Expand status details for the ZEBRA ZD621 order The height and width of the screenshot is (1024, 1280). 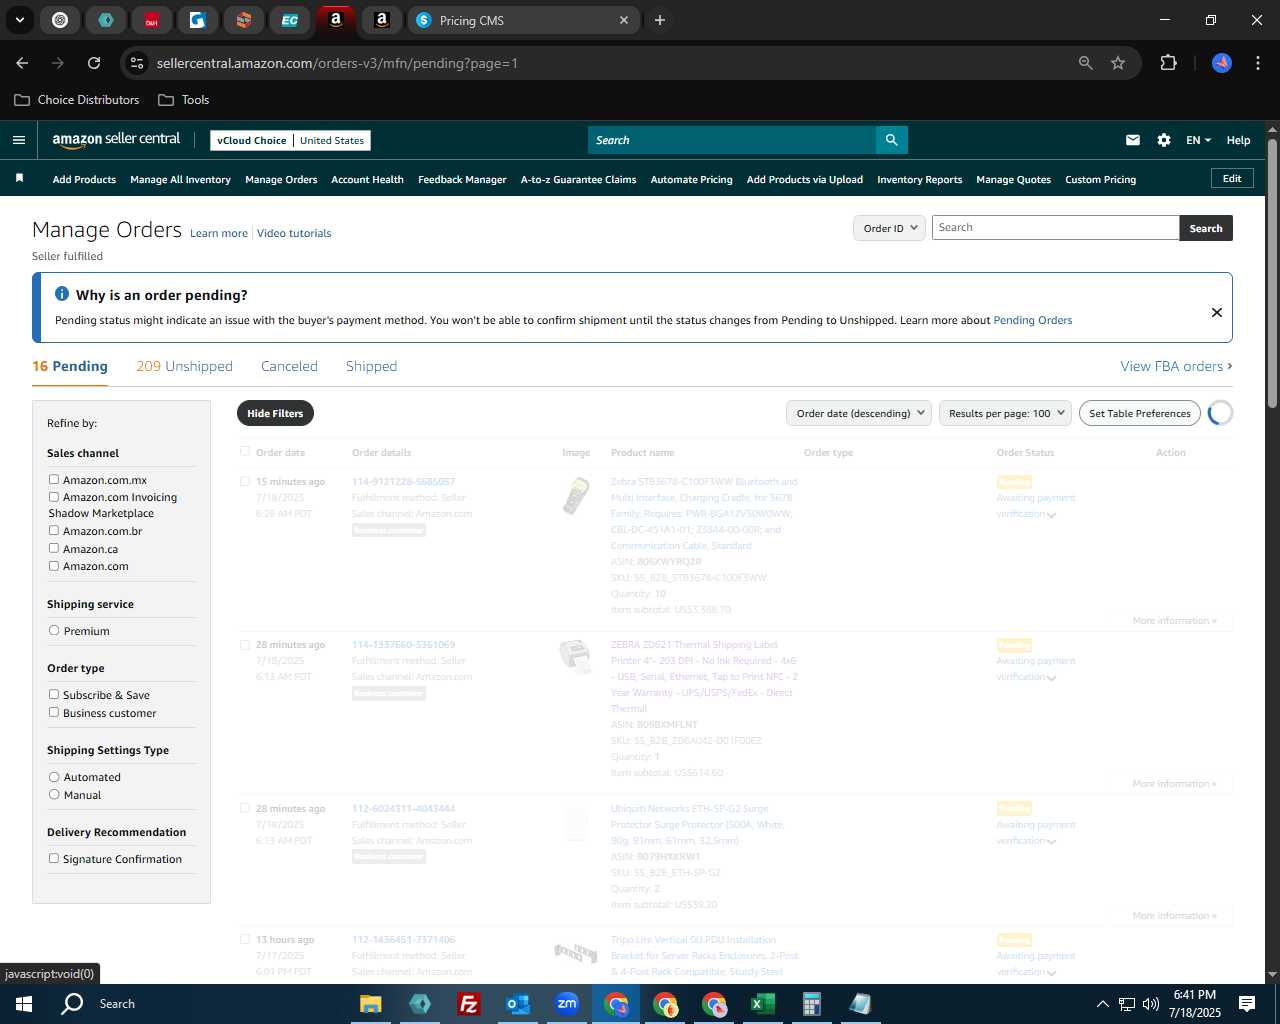click(1051, 678)
